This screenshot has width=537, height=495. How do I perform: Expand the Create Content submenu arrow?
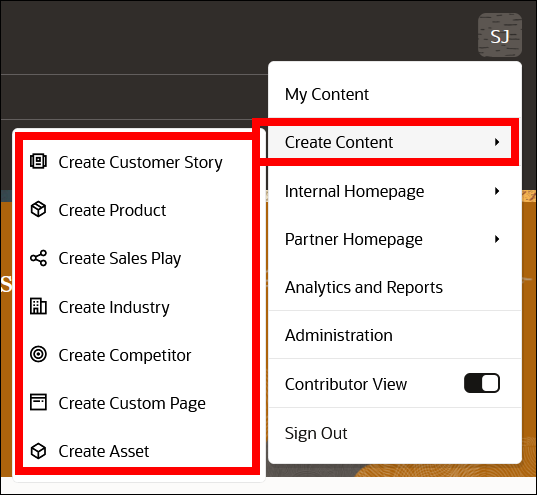pyautogui.click(x=497, y=142)
